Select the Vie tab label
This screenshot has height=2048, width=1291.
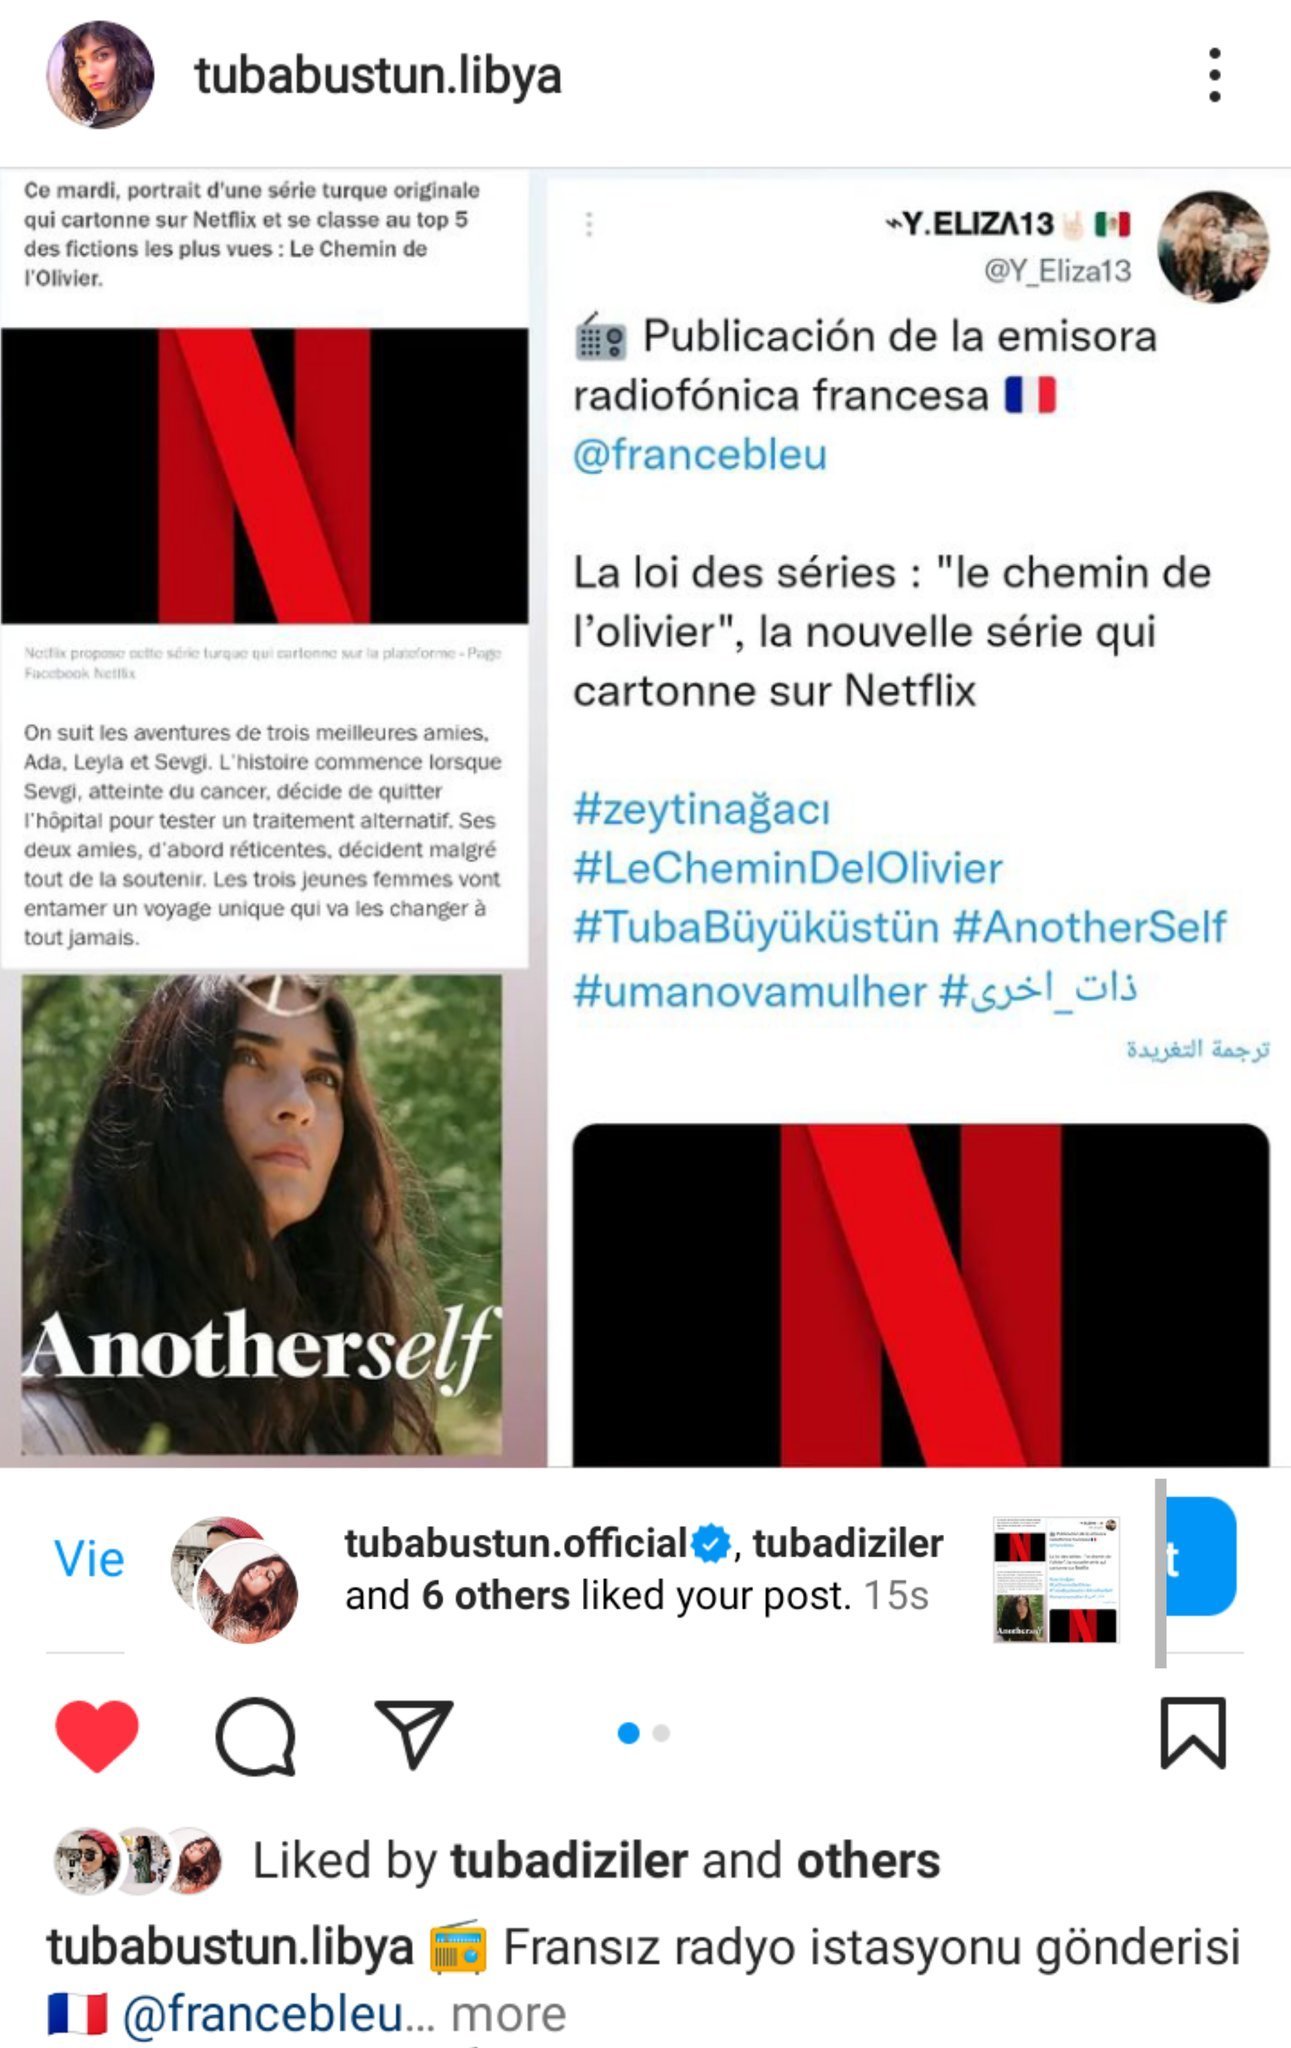pos(89,1559)
